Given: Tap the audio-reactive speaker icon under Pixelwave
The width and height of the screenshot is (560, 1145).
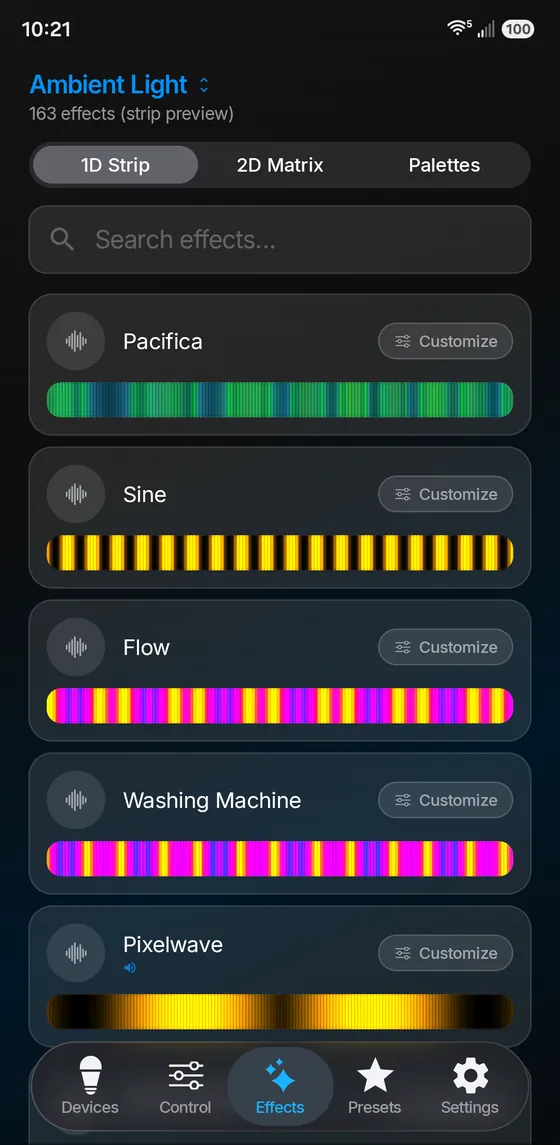Looking at the screenshot, I should point(130,968).
